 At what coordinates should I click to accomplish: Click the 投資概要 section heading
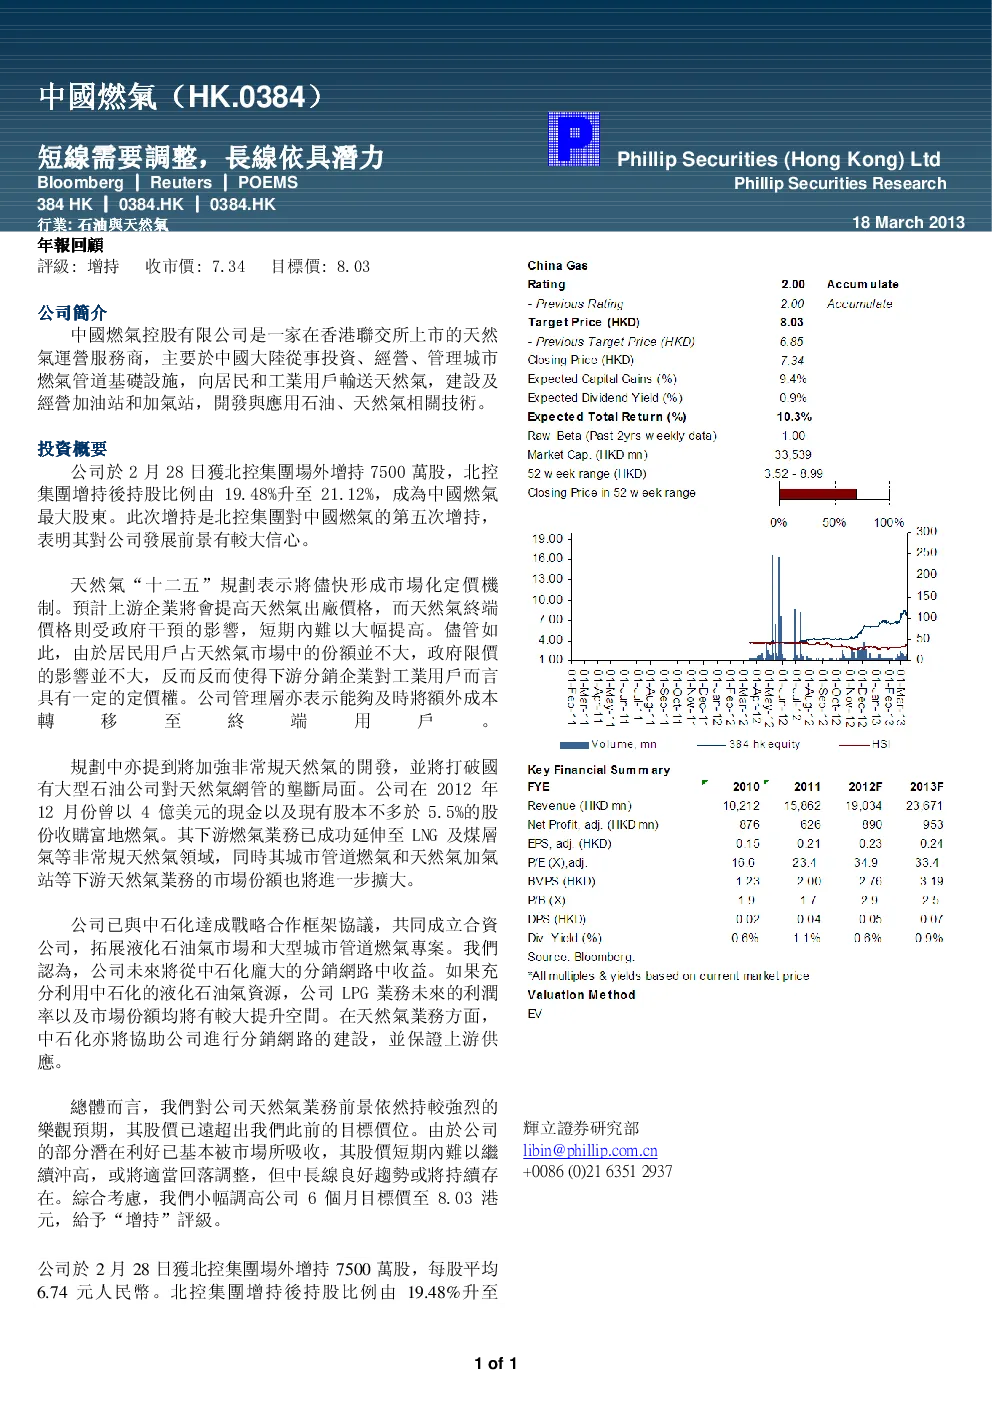pos(72,449)
